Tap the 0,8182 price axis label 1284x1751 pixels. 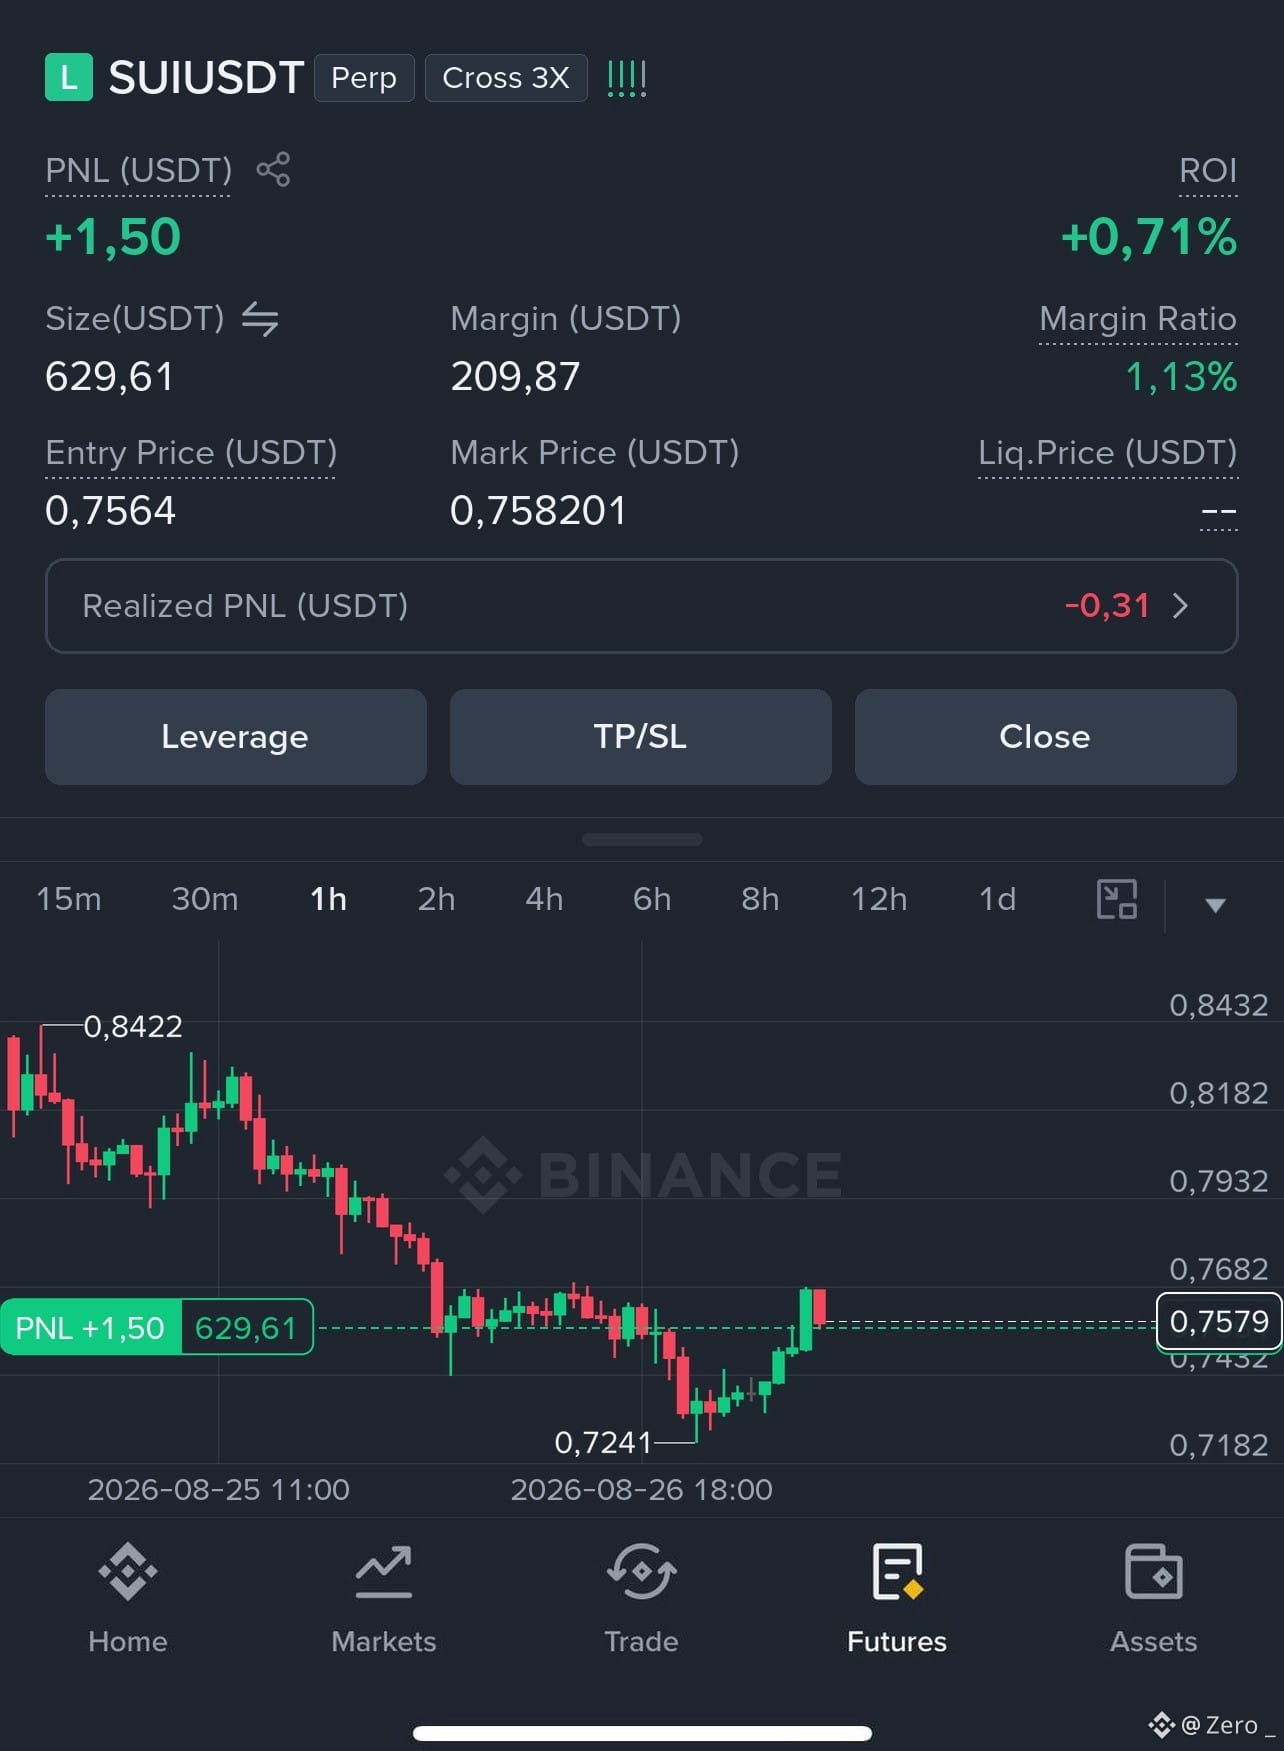coord(1219,1093)
